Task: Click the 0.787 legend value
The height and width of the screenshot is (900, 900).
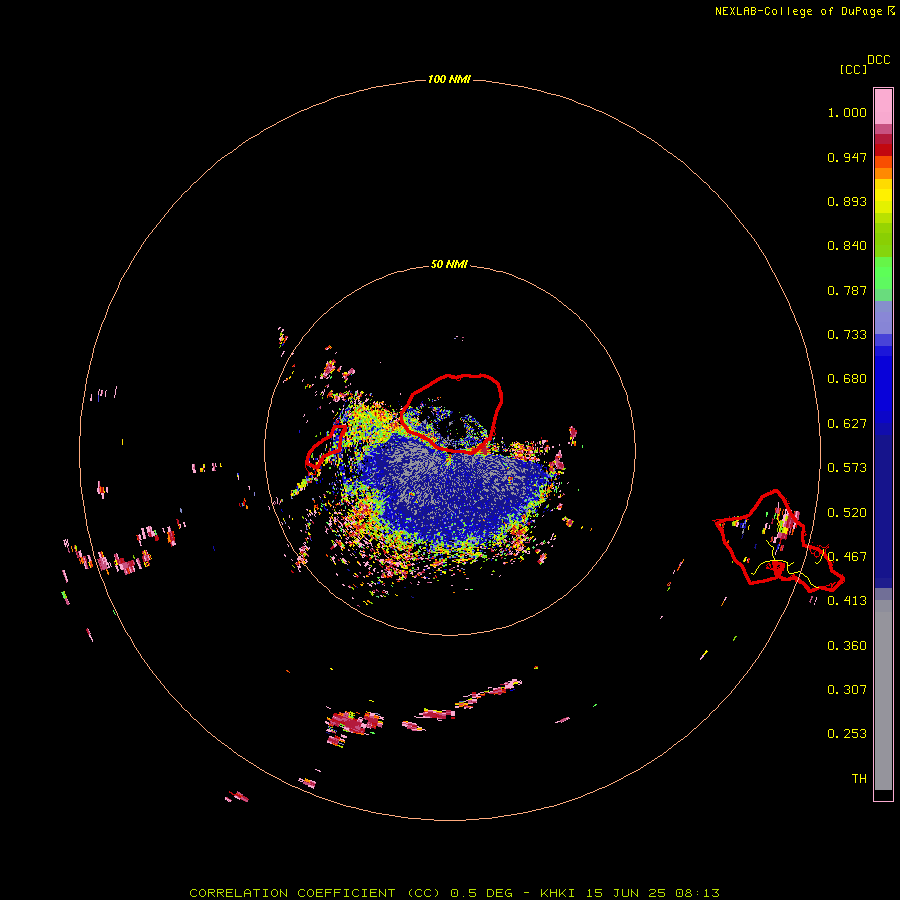Action: (847, 290)
